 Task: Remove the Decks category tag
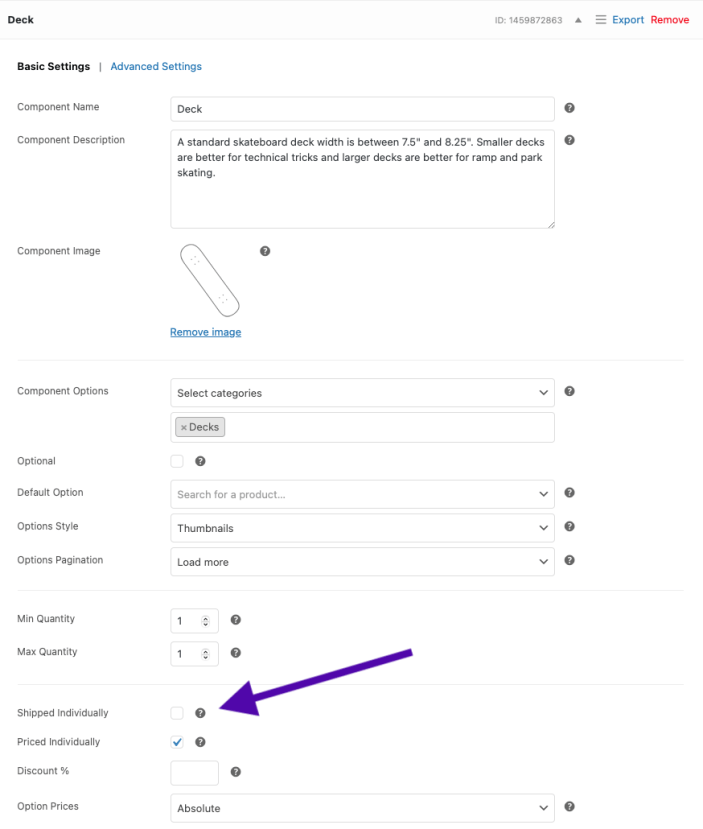(183, 427)
